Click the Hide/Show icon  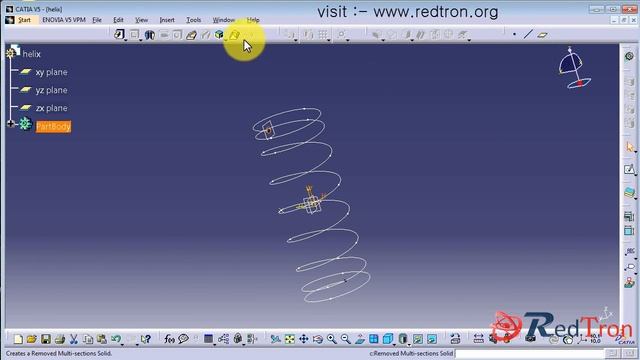coord(418,339)
